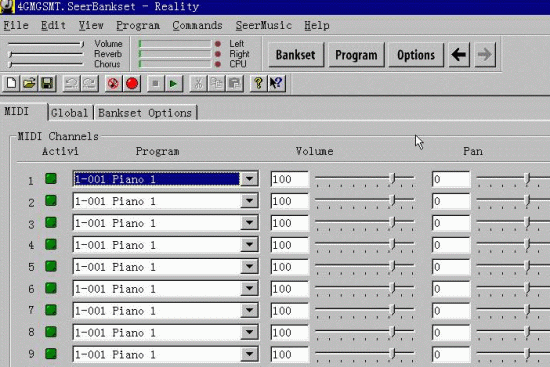Open channel 7 program dropdown arrow
Viewport: 550px width, 367px height.
pos(249,310)
